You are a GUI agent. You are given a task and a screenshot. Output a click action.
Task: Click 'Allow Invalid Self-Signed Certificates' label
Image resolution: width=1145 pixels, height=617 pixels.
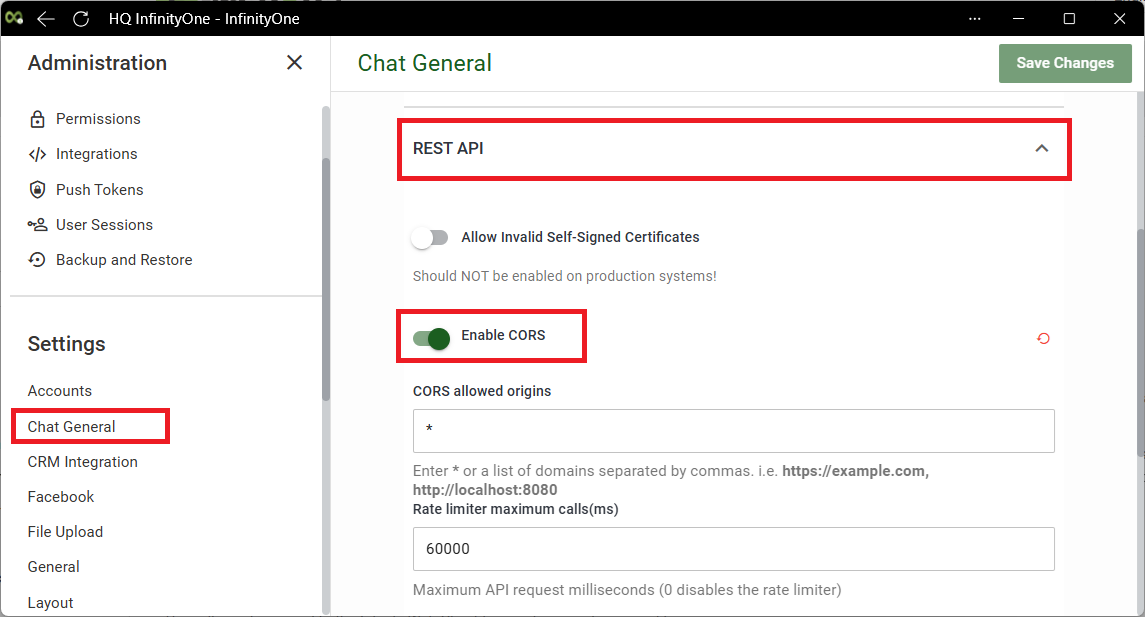pos(580,237)
